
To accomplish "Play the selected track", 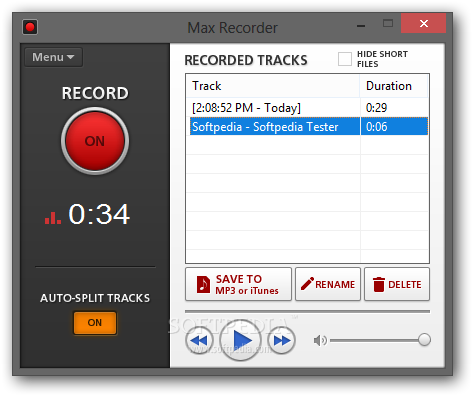I will (240, 340).
